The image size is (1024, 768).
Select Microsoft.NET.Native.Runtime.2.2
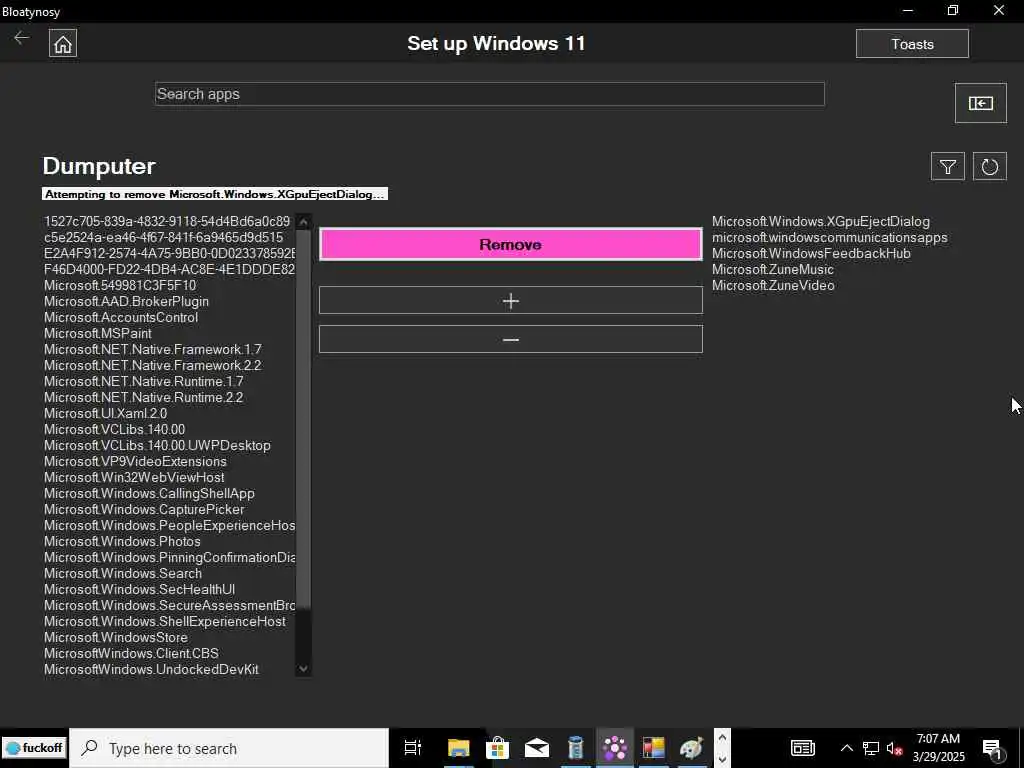coord(144,398)
